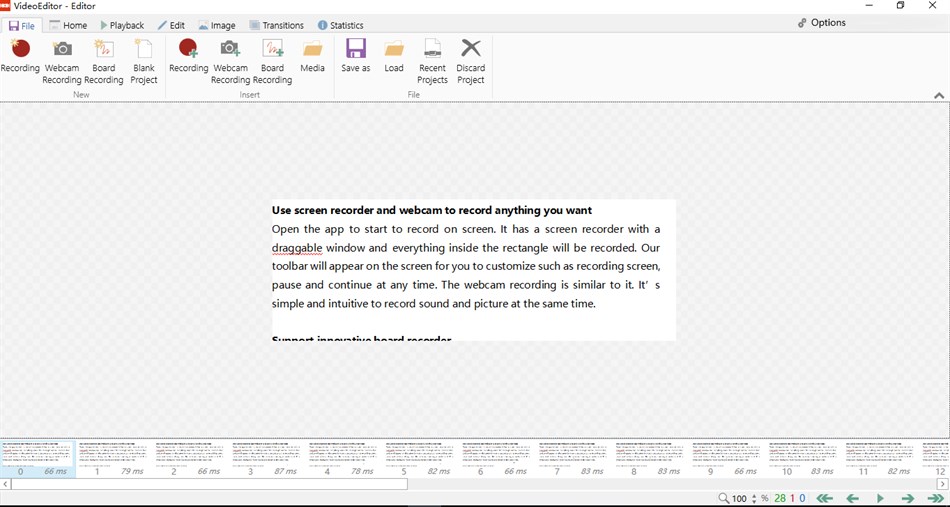Viewport: 950px width, 507px height.
Task: Open the File tab
Action: click(x=22, y=25)
